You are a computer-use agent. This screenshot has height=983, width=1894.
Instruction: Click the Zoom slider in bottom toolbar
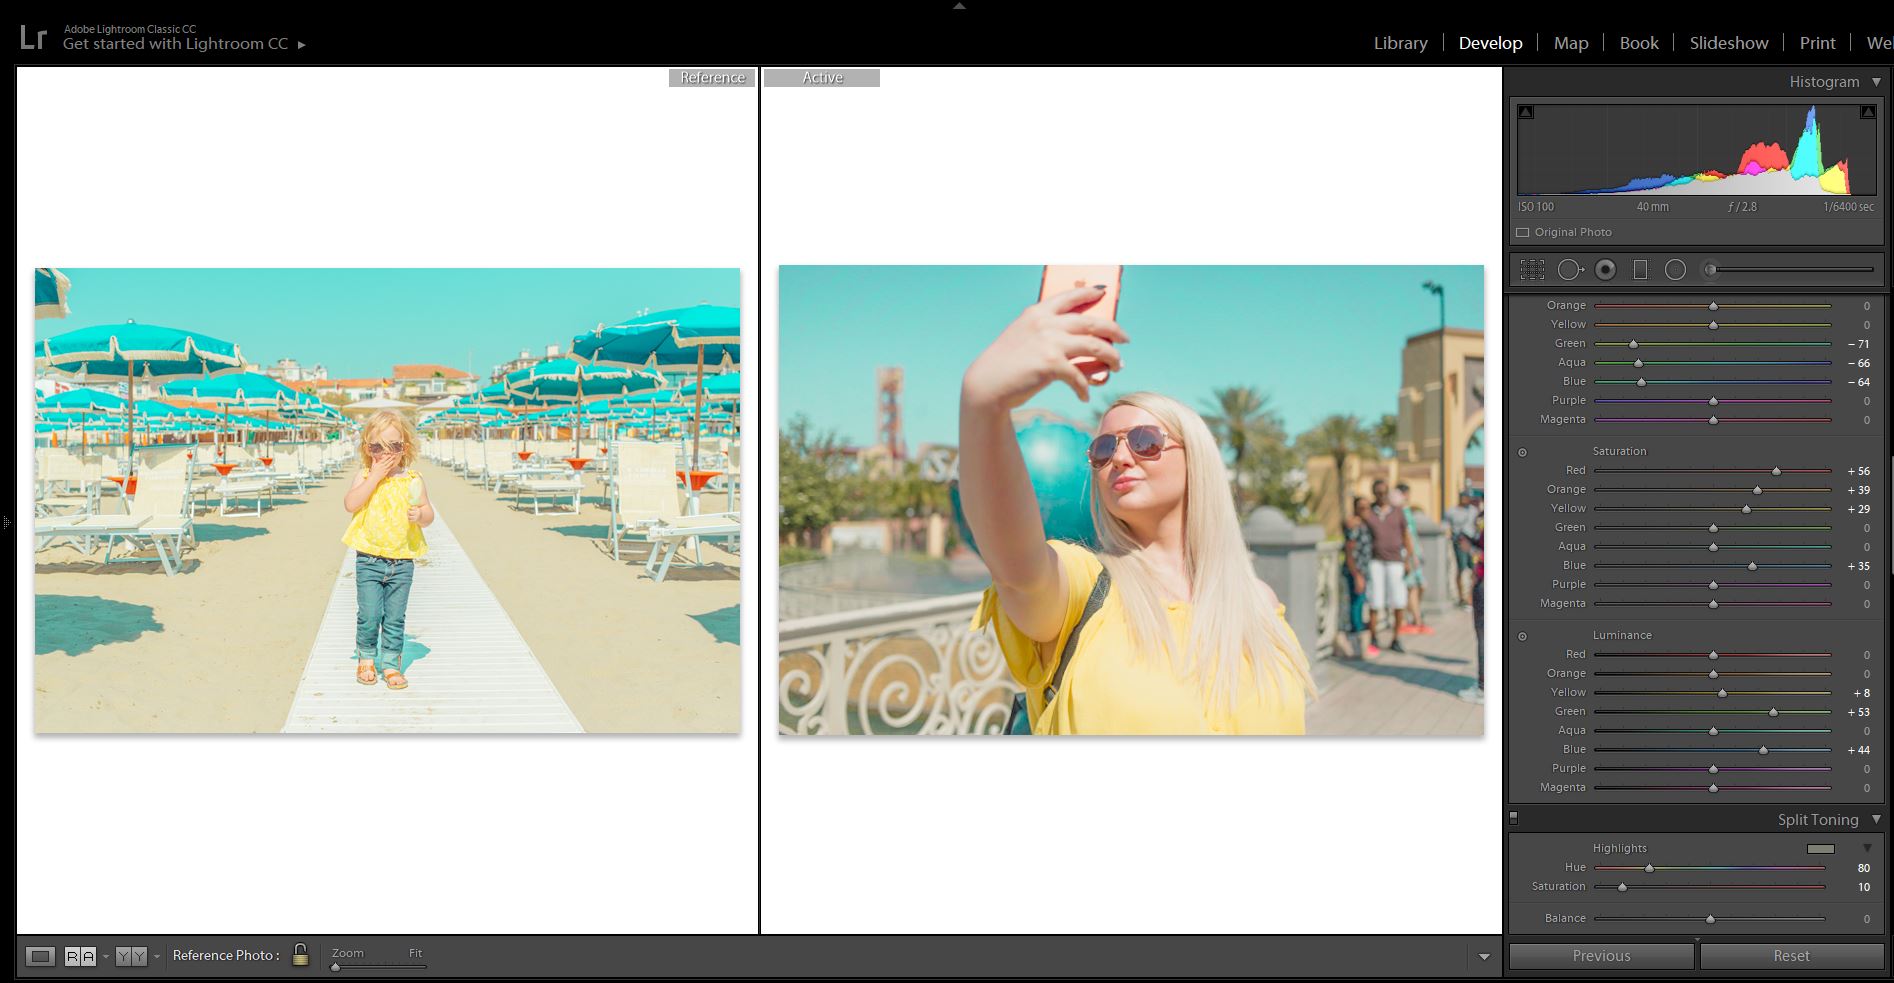(380, 966)
